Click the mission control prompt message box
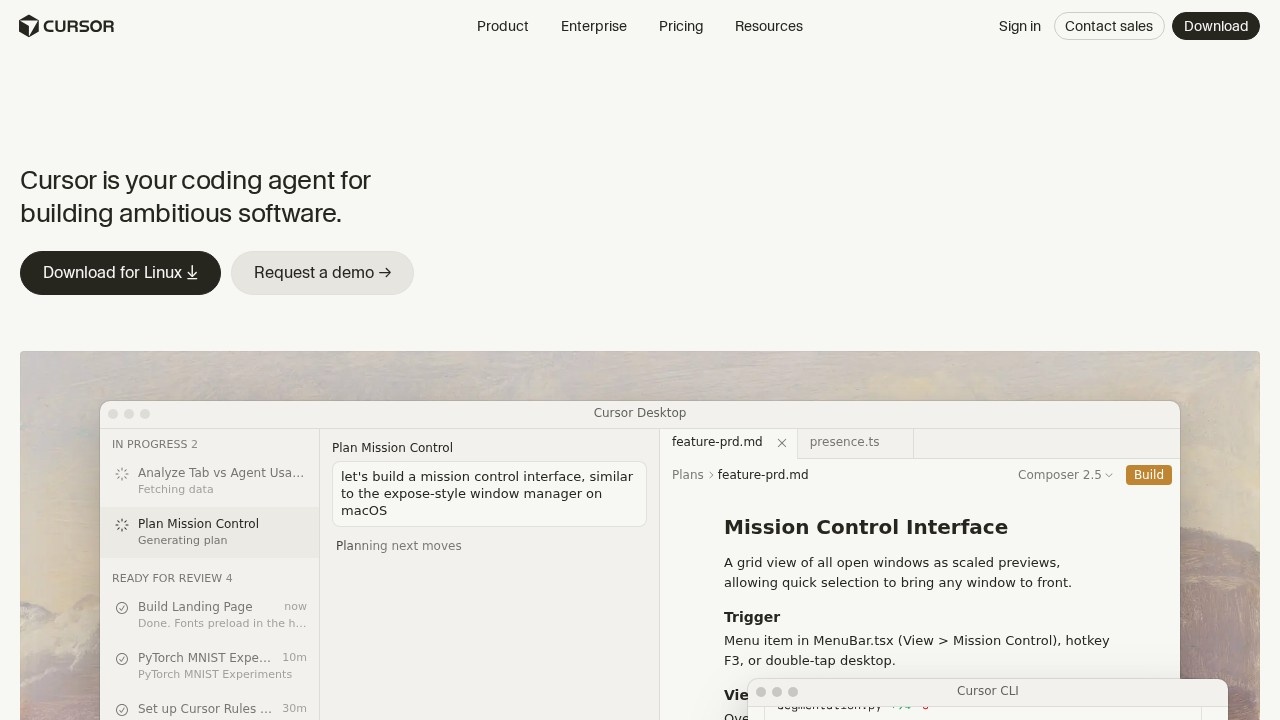 click(489, 494)
